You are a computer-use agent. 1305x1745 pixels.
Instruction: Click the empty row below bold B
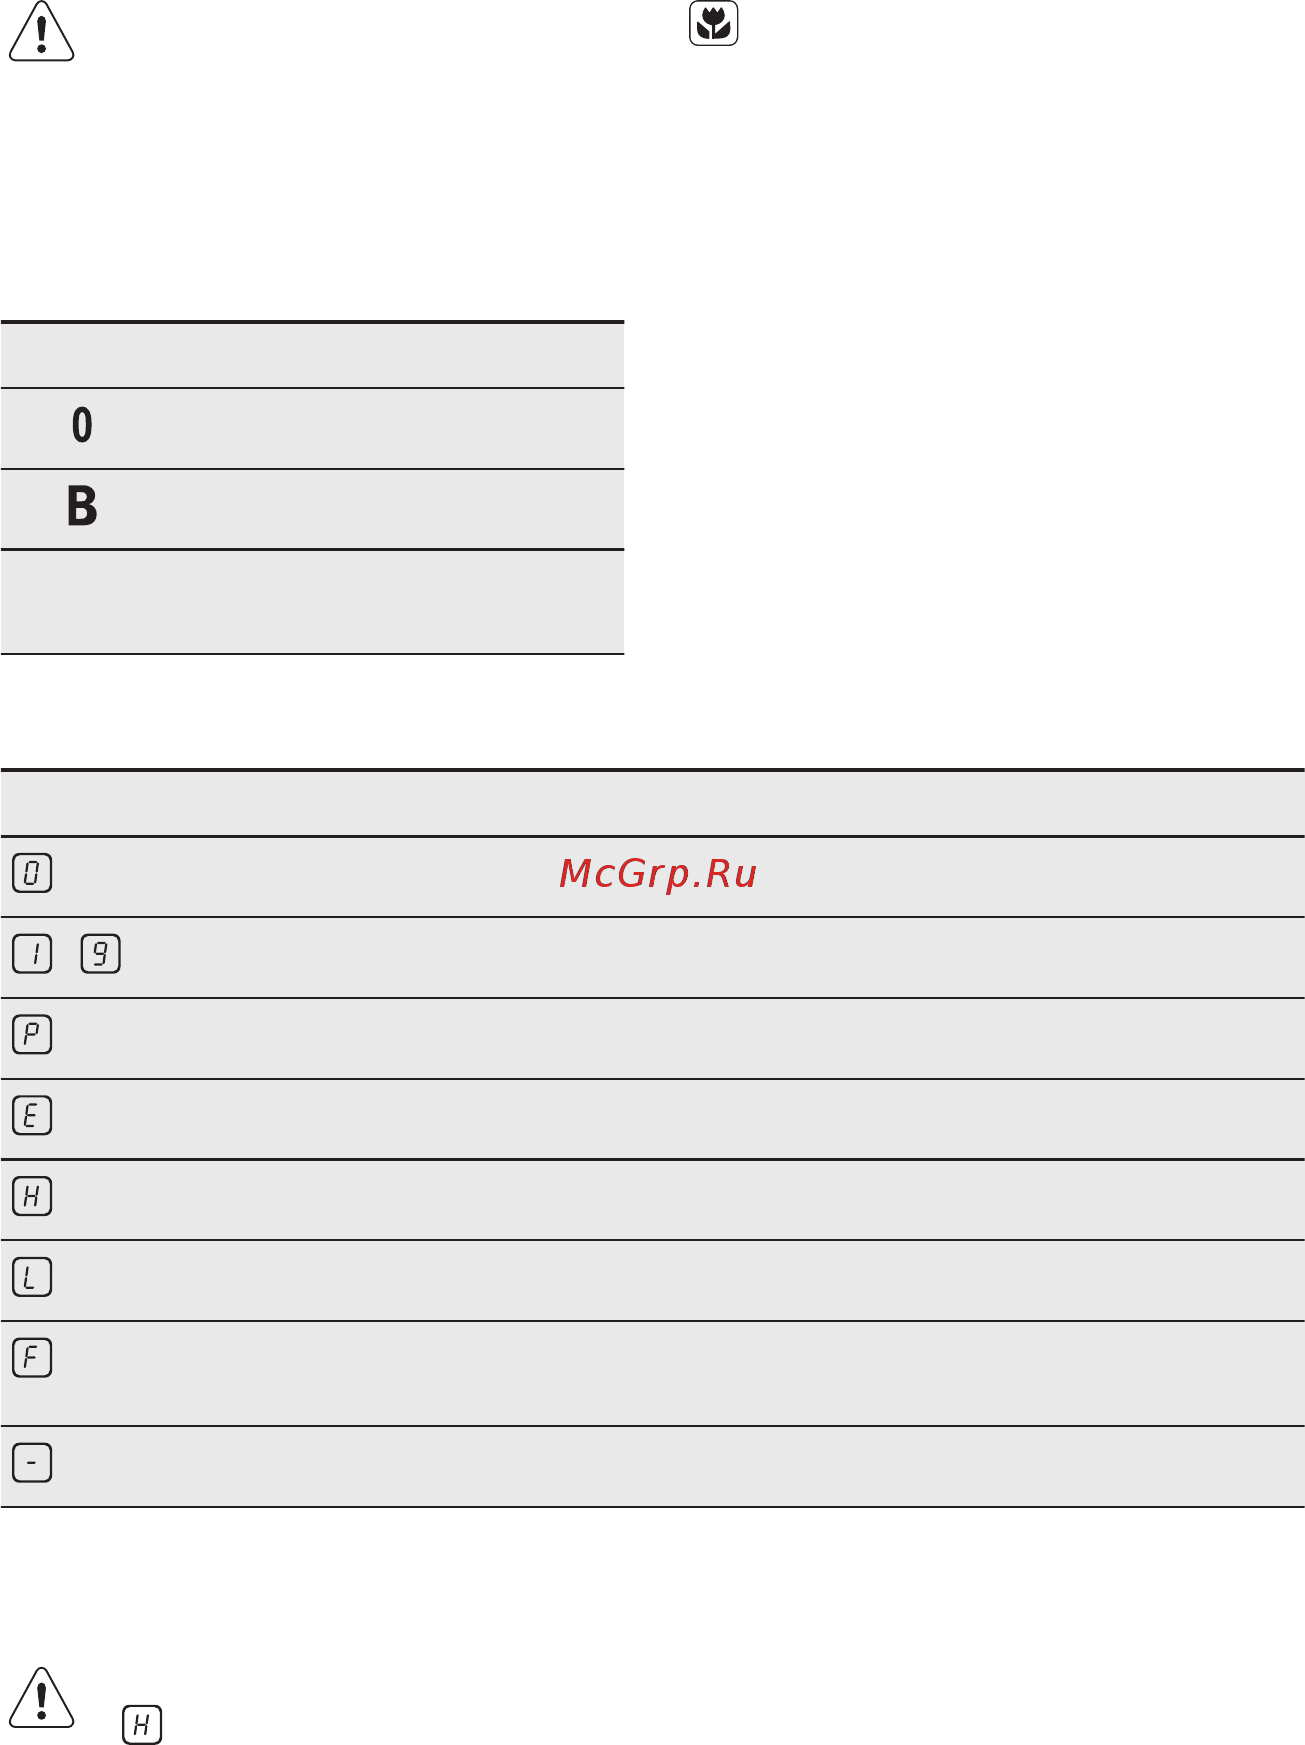[312, 602]
